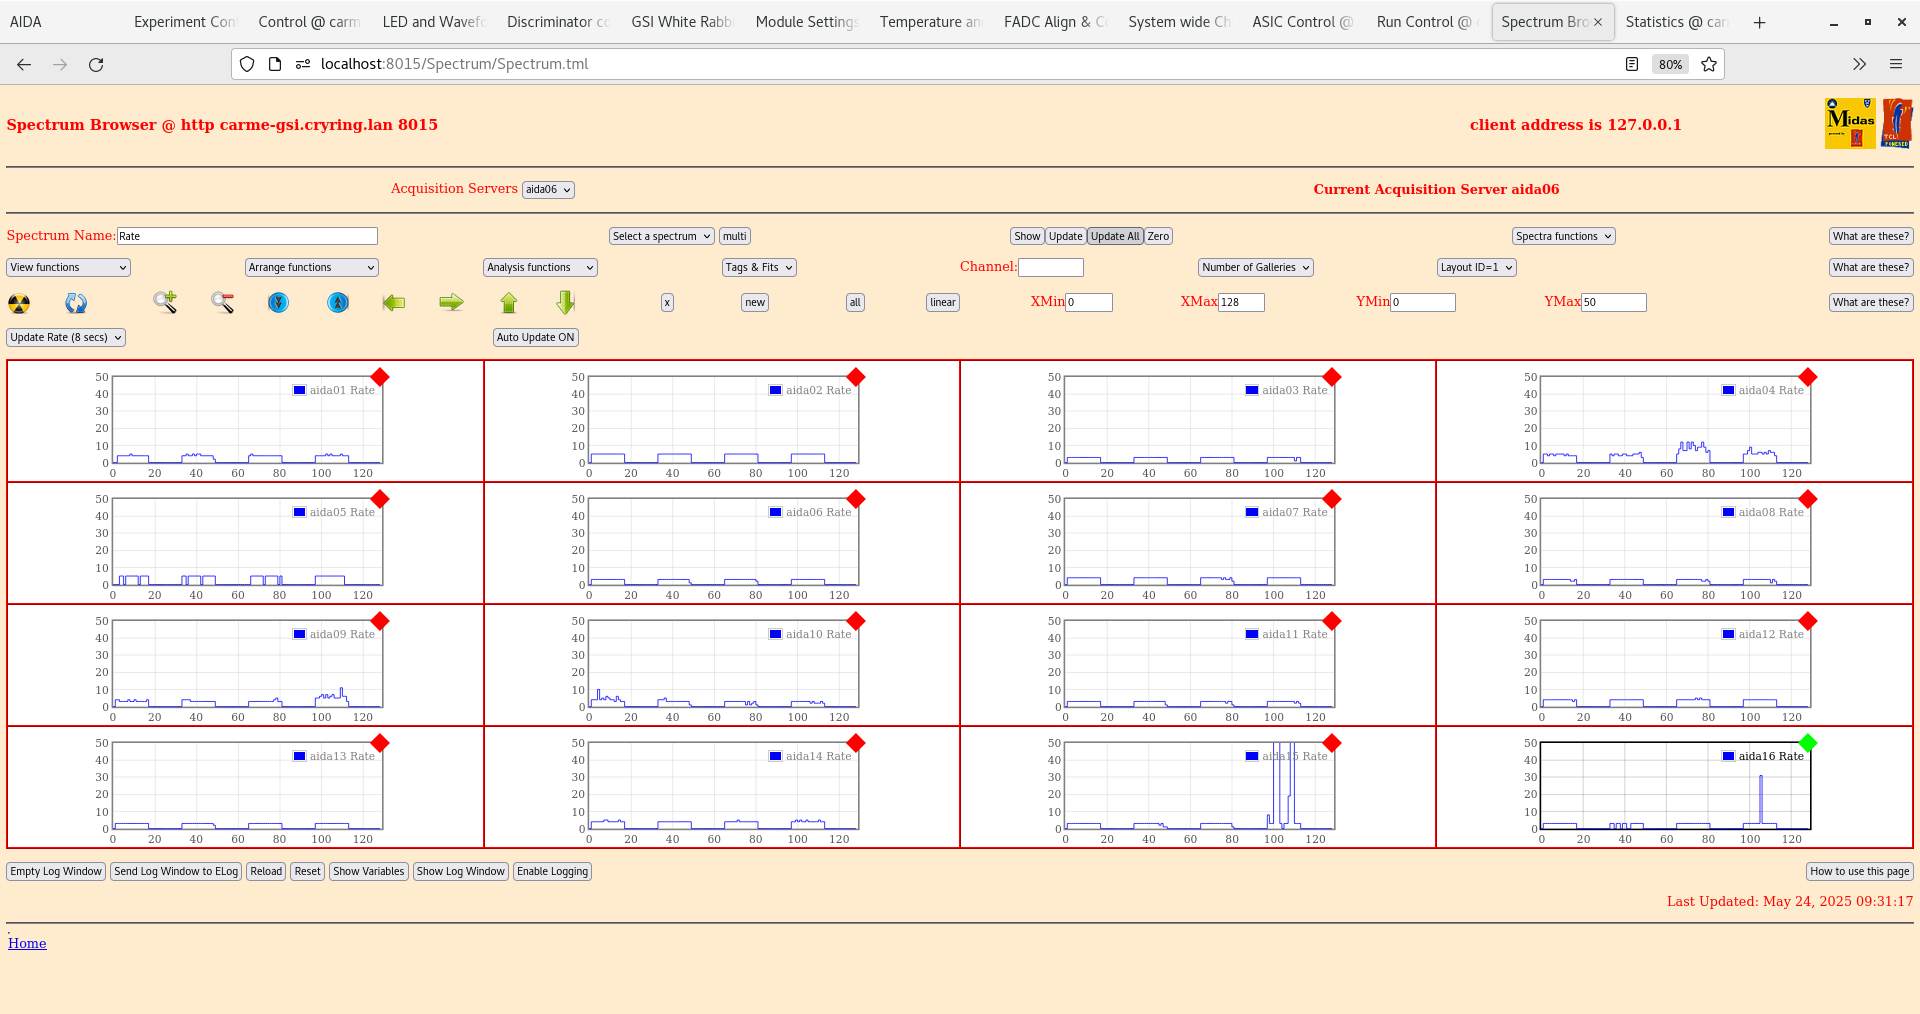Open the Analysis functions dropdown

pyautogui.click(x=539, y=267)
